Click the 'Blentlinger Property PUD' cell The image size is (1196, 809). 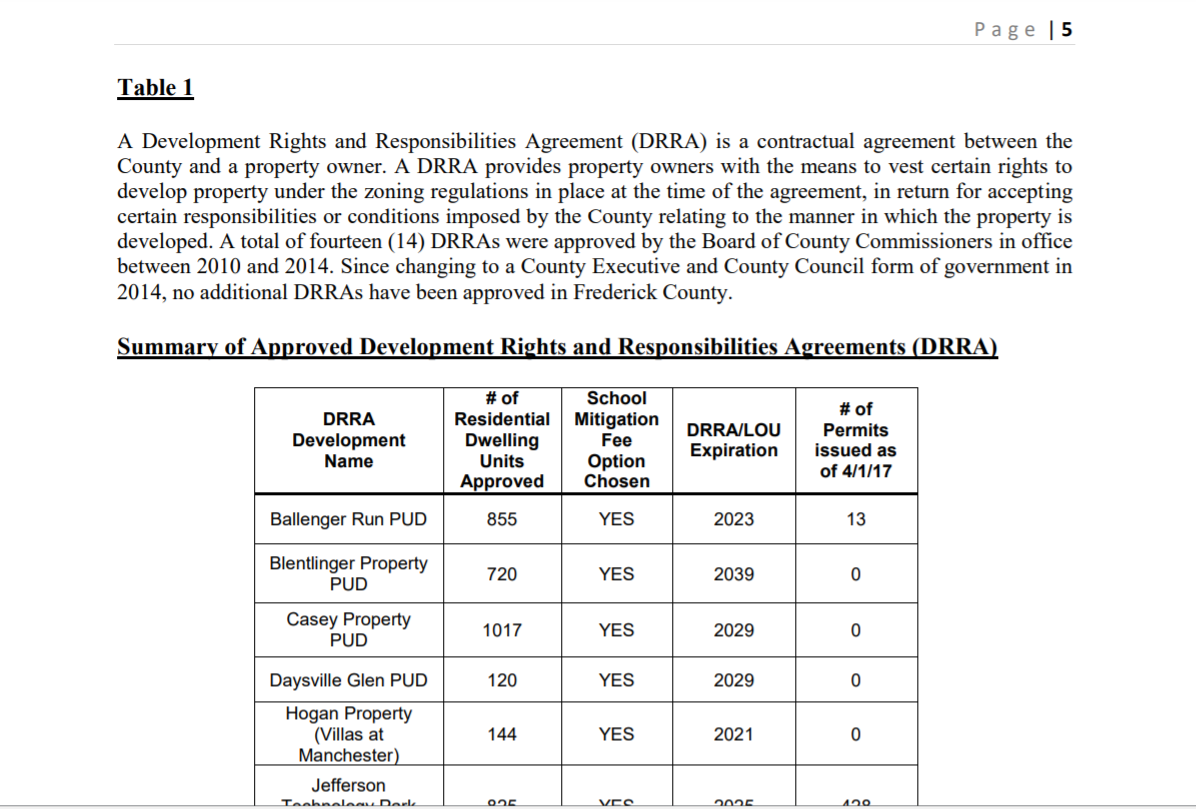pos(348,573)
